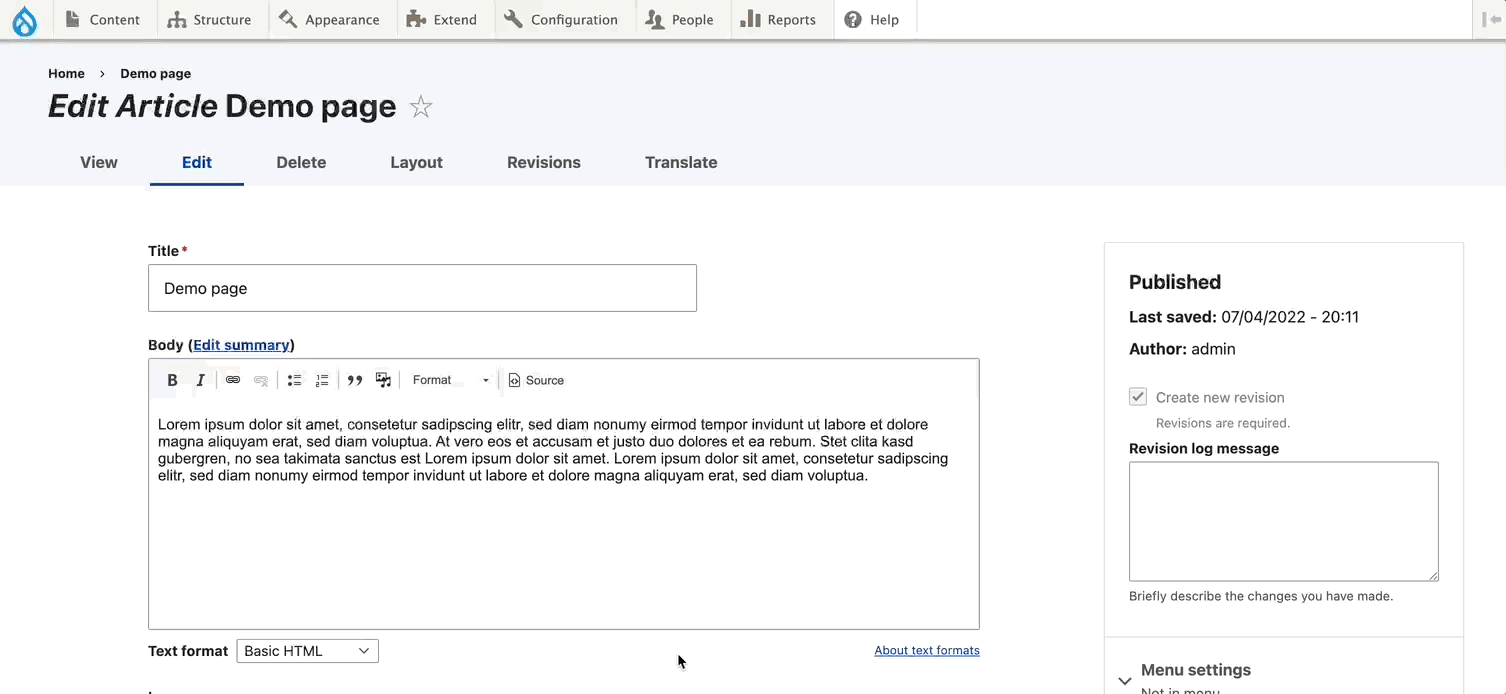Open the Configuration admin menu
Image resolution: width=1506 pixels, height=694 pixels.
(562, 20)
